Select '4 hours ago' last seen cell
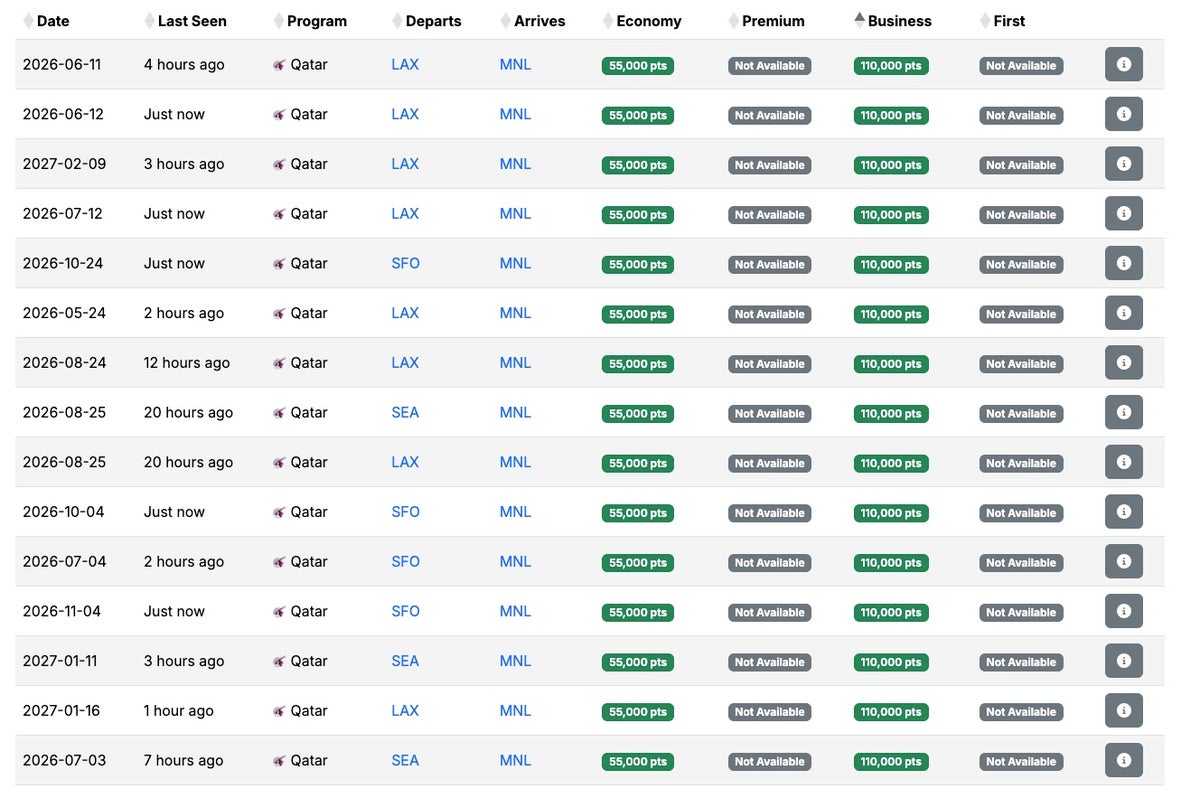This screenshot has width=1200, height=789. pyautogui.click(x=184, y=64)
